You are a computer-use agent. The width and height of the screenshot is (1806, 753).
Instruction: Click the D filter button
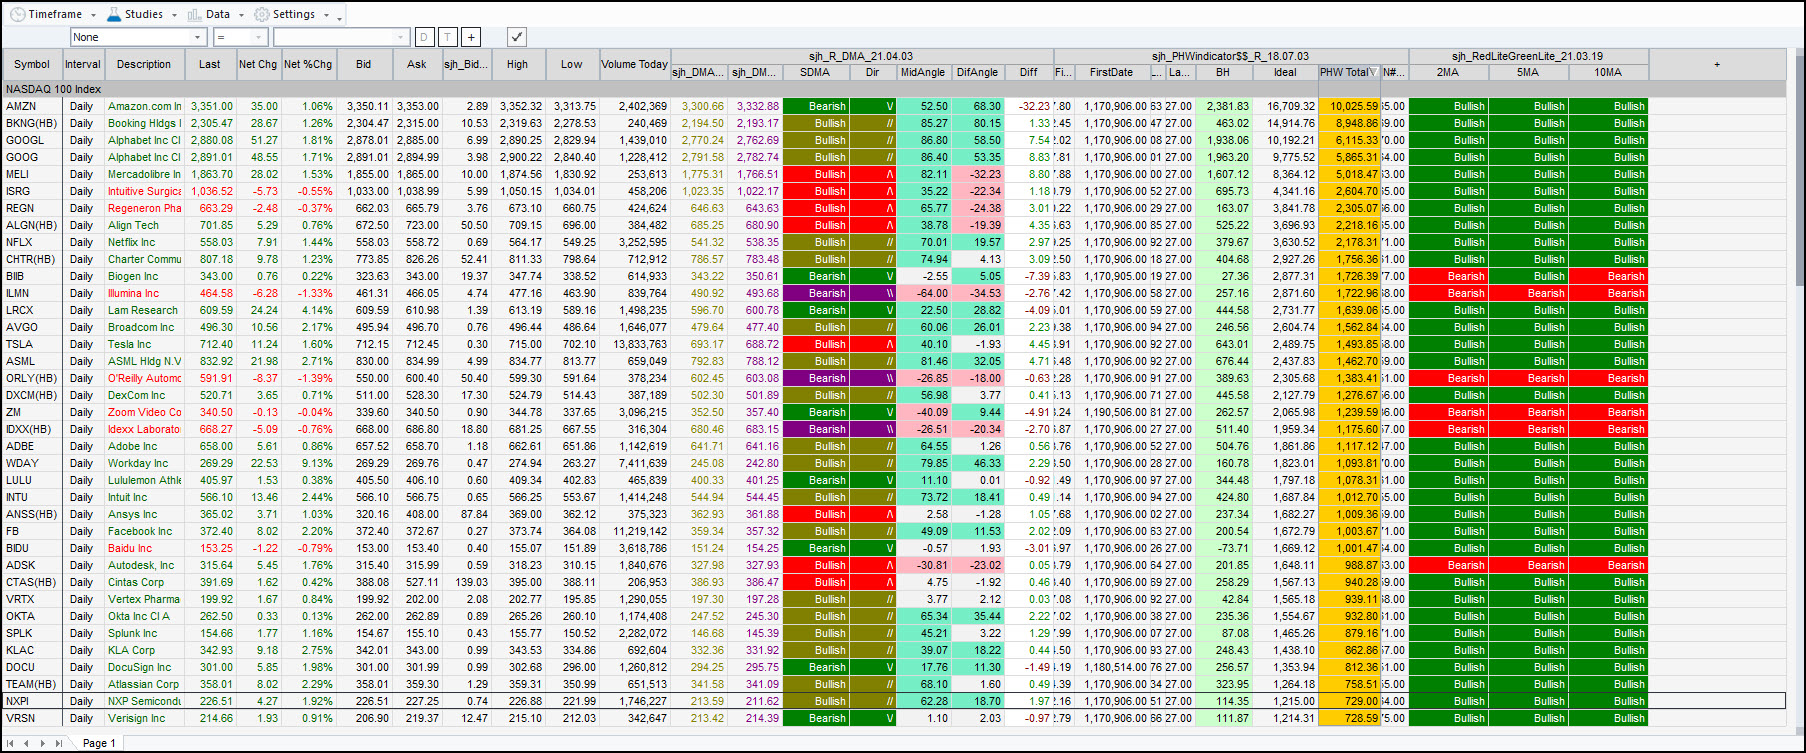pos(424,37)
